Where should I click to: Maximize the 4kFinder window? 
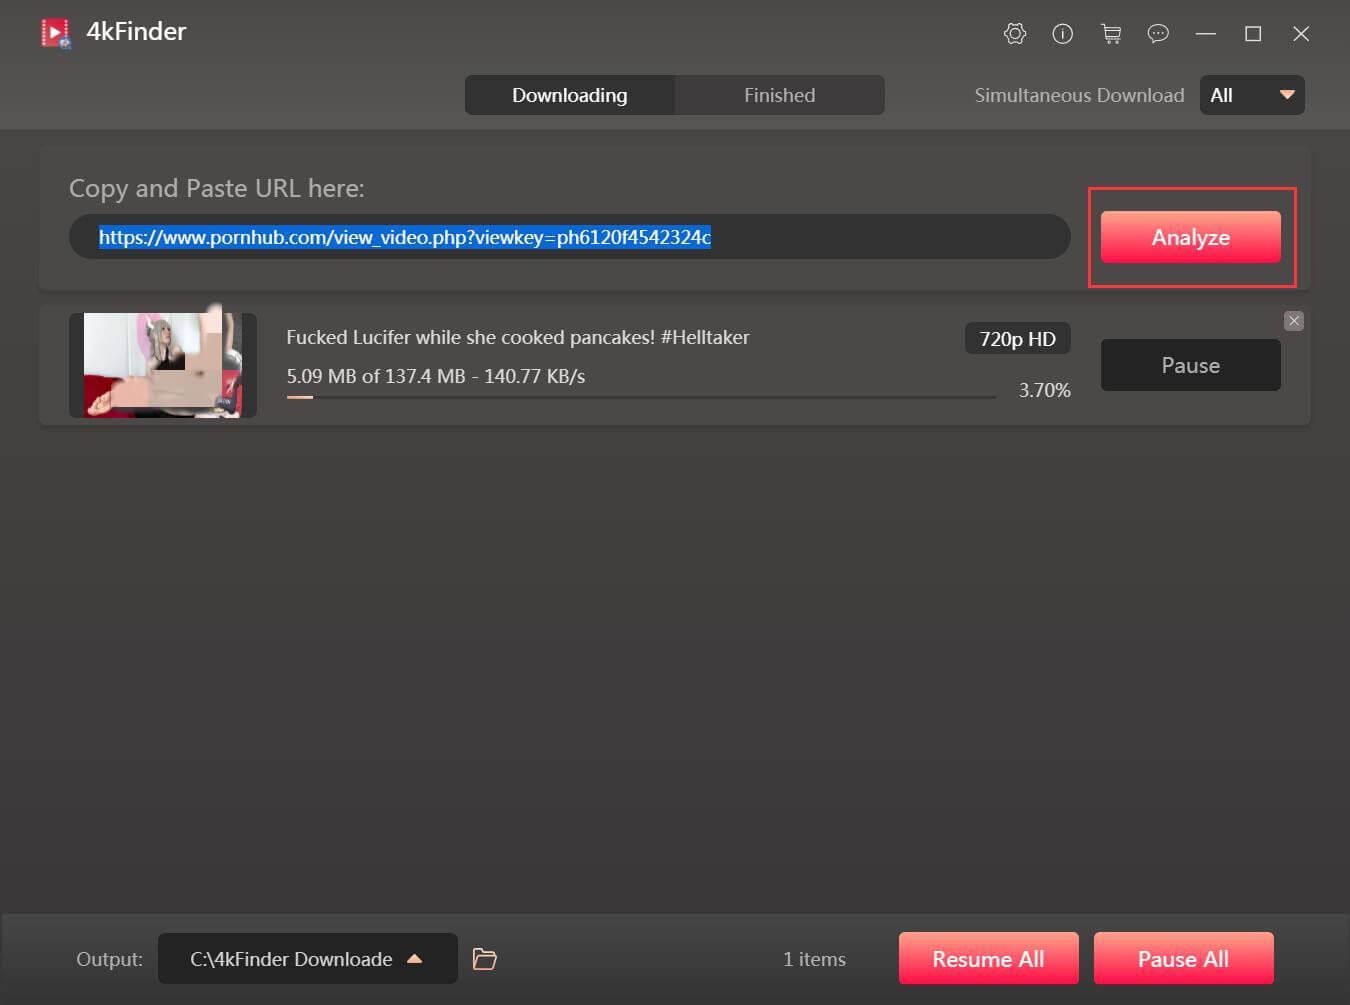[1253, 34]
